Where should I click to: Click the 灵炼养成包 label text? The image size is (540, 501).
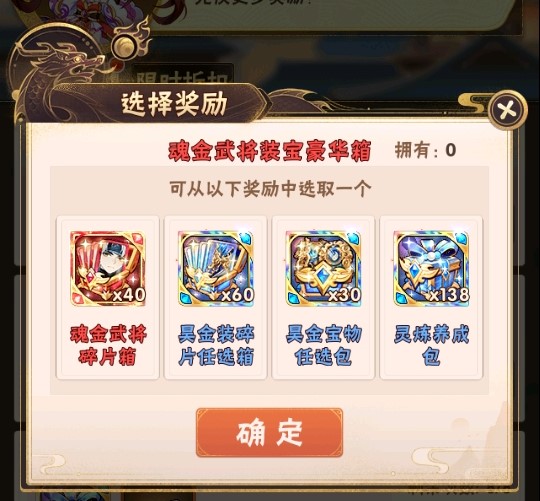[x=431, y=345]
